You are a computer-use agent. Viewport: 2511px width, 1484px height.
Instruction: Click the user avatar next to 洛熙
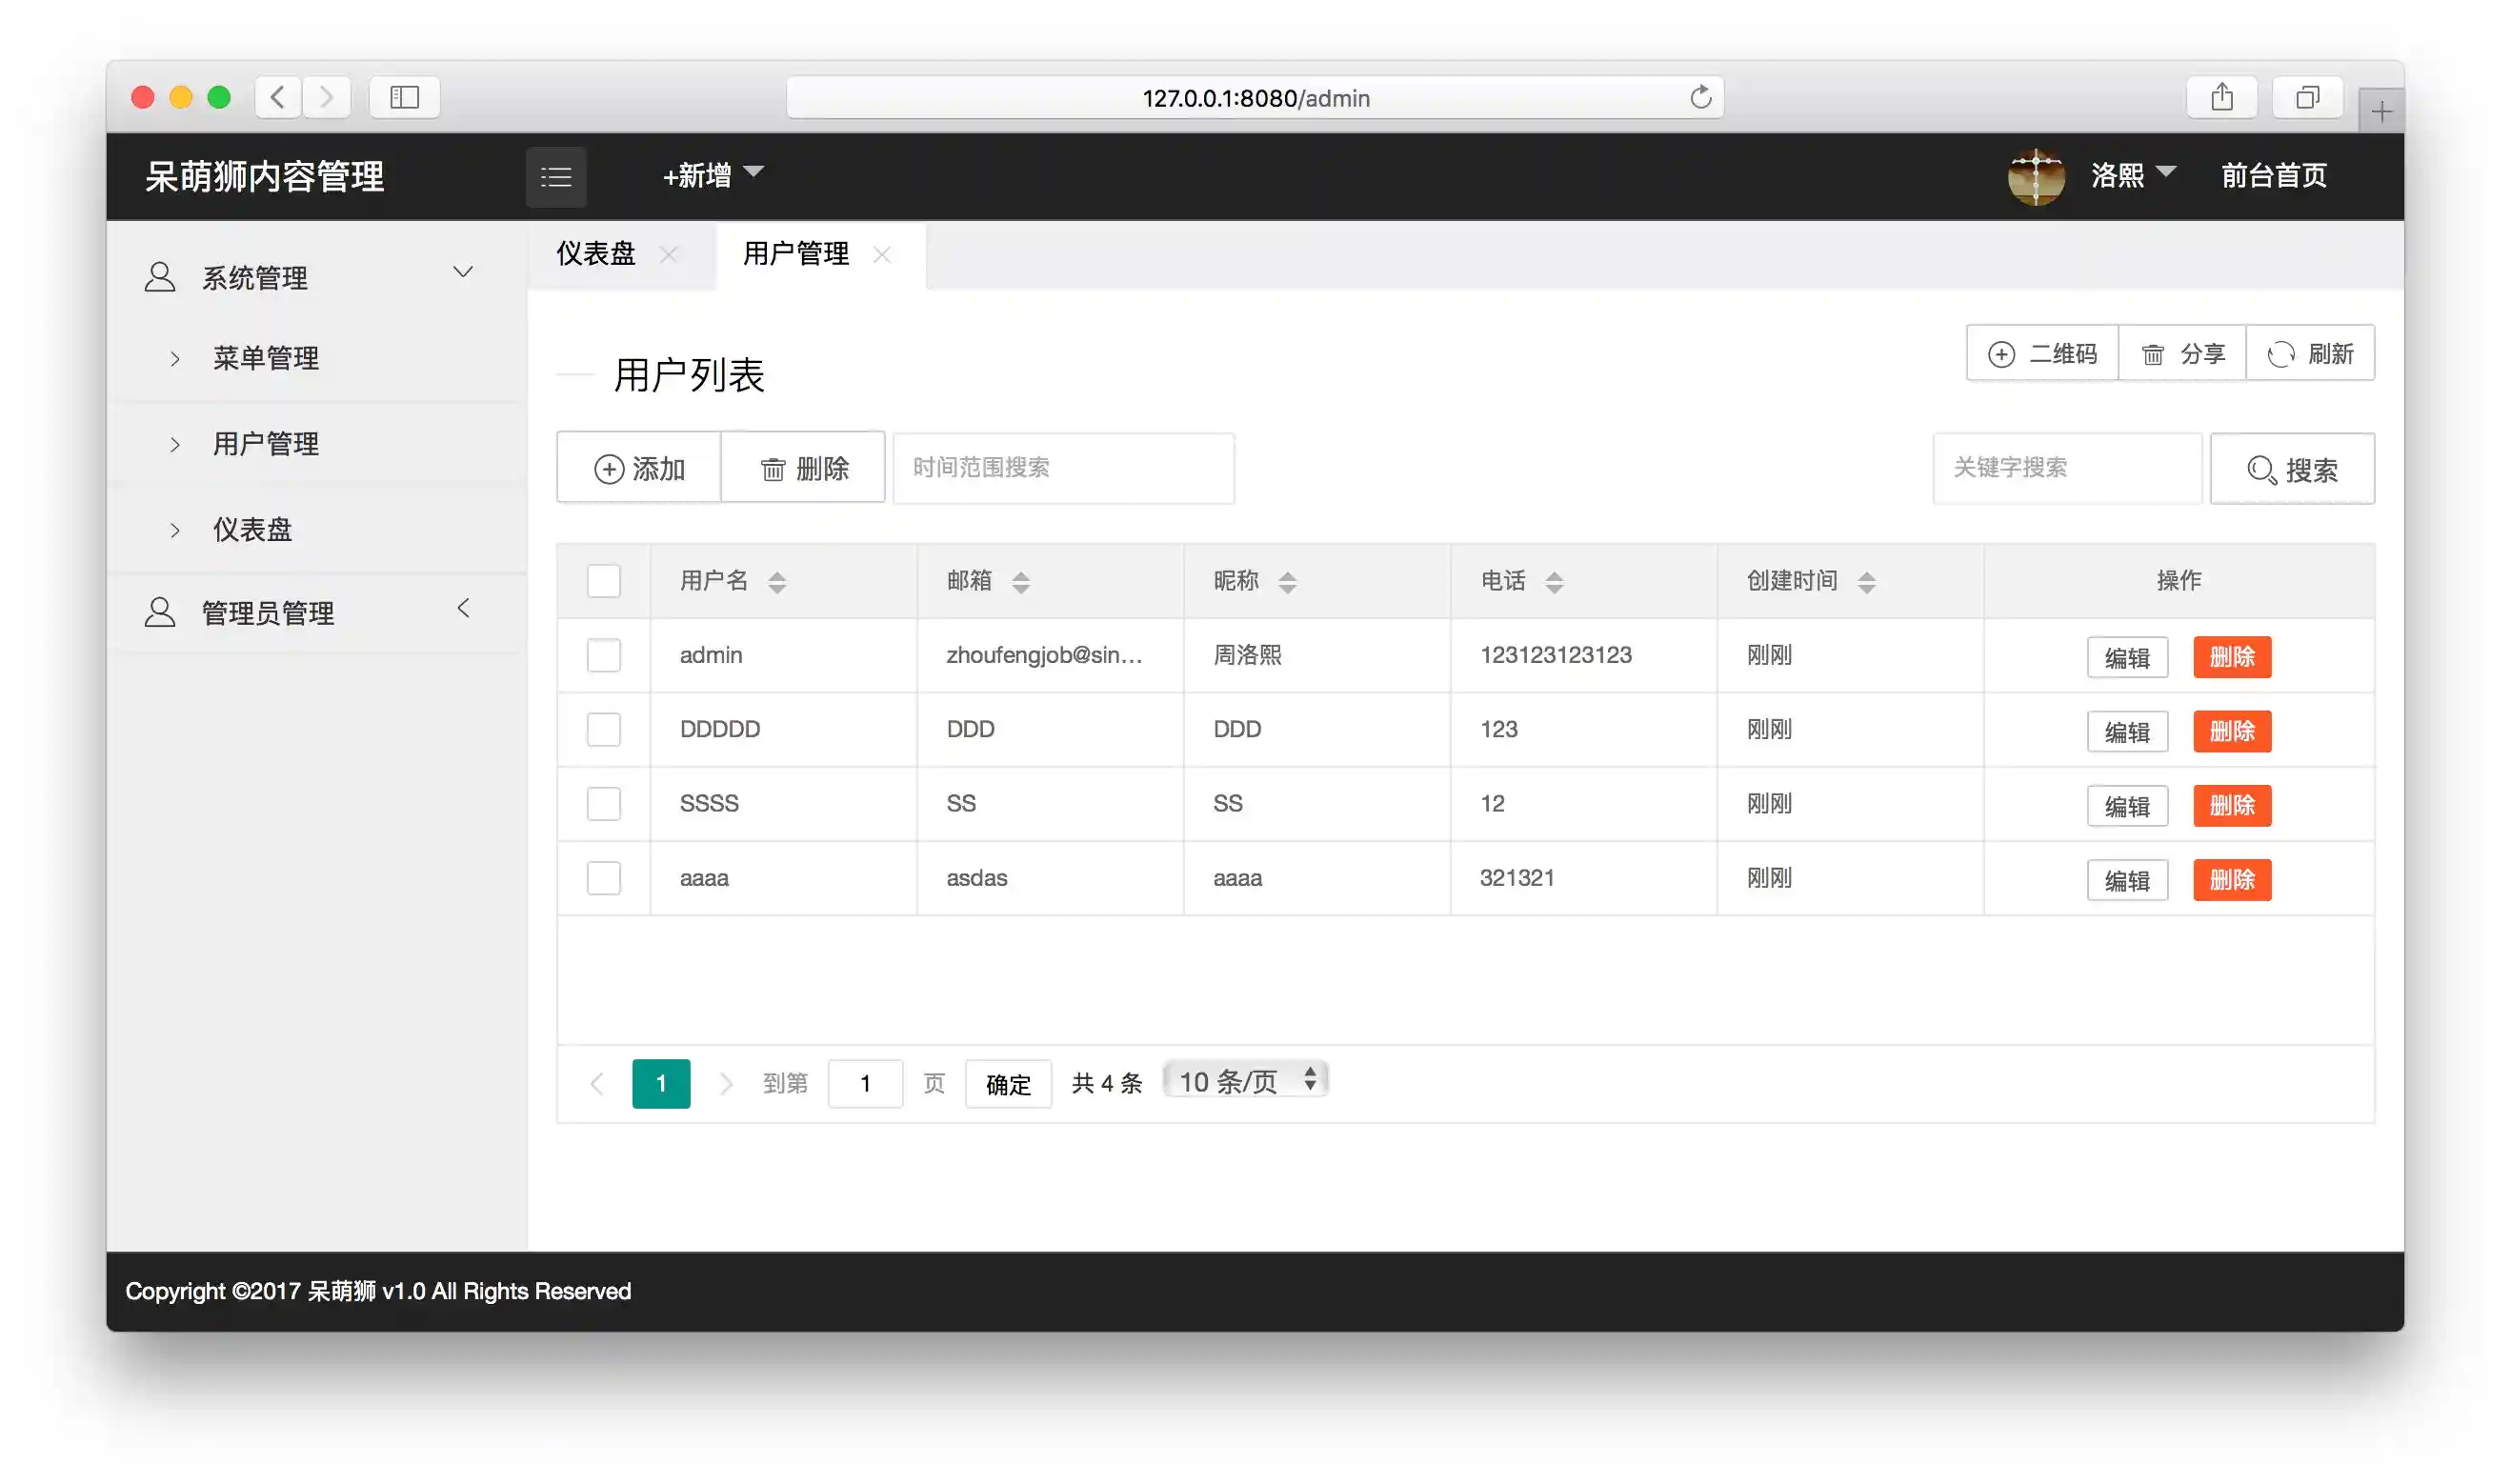(2036, 177)
